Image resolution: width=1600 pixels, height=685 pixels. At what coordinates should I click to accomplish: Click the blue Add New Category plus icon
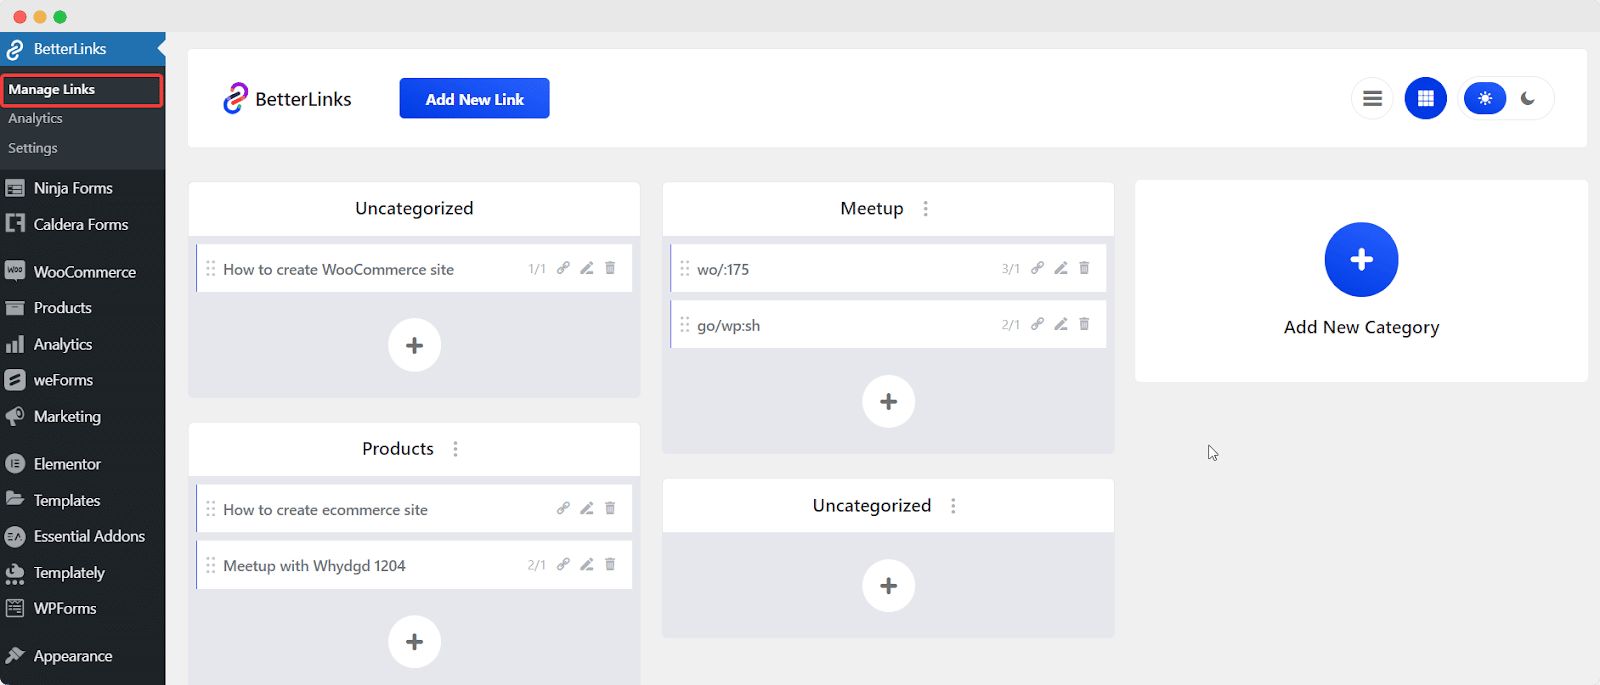pos(1361,260)
